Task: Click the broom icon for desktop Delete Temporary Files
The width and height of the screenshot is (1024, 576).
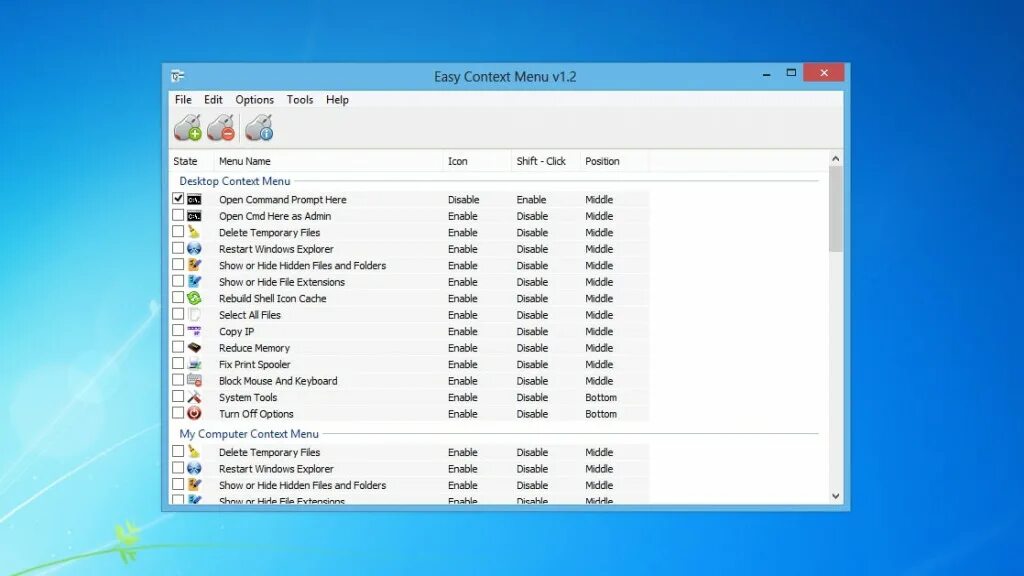Action: pos(194,232)
